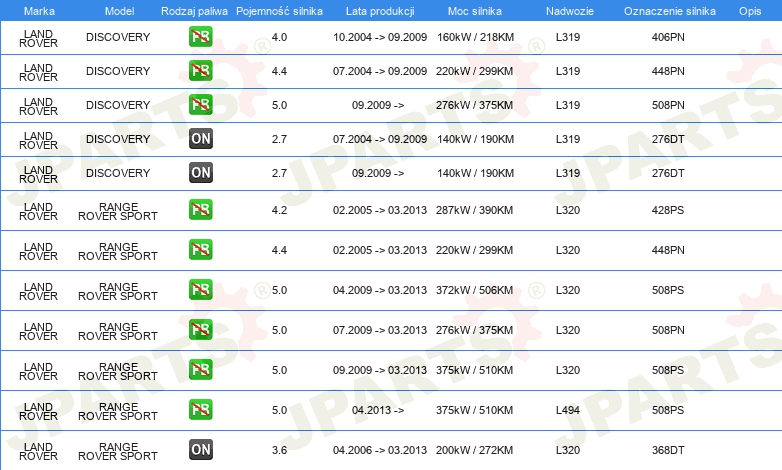Click the petrol fuel icon for Discovery 4.0

pyautogui.click(x=200, y=37)
